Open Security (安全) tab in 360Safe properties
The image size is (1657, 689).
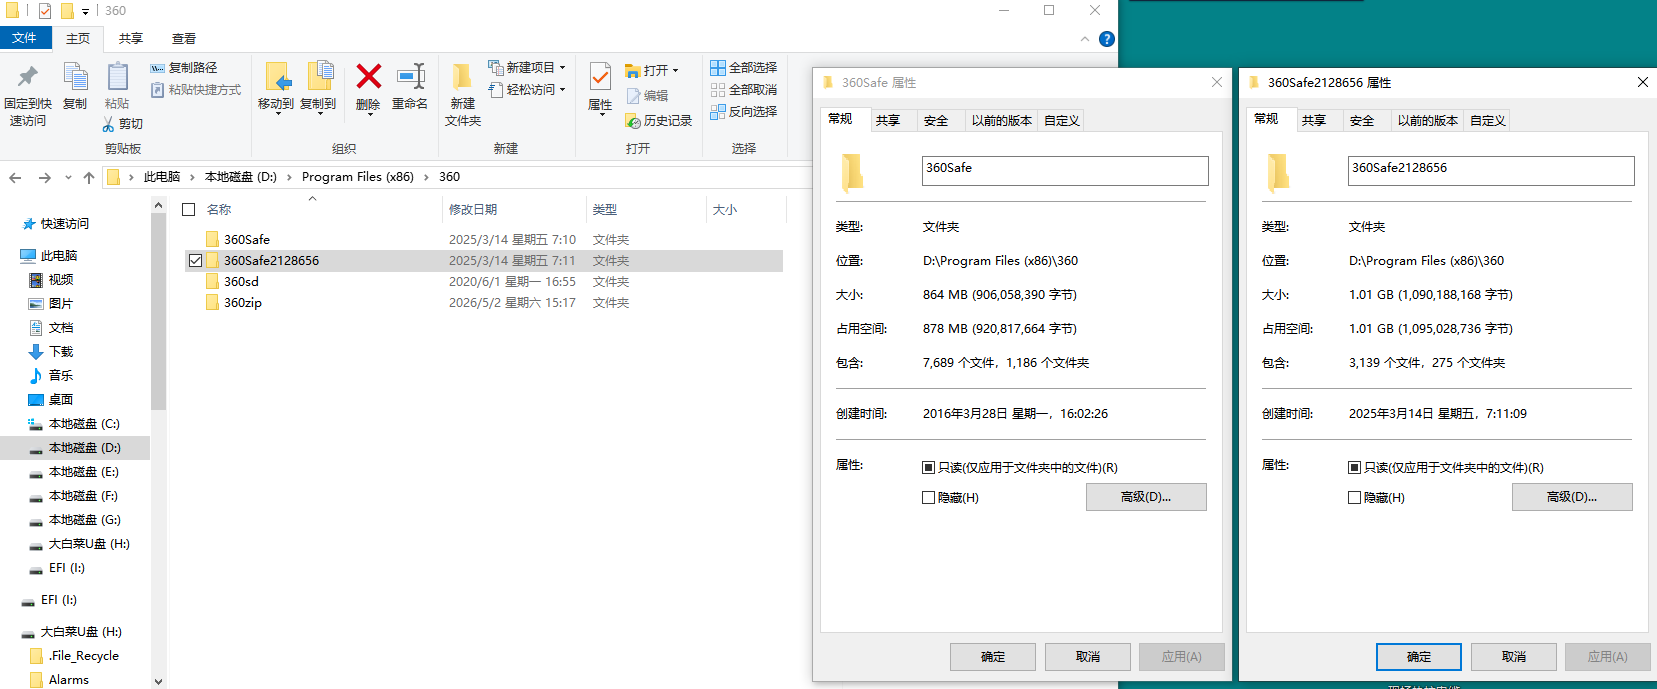936,121
